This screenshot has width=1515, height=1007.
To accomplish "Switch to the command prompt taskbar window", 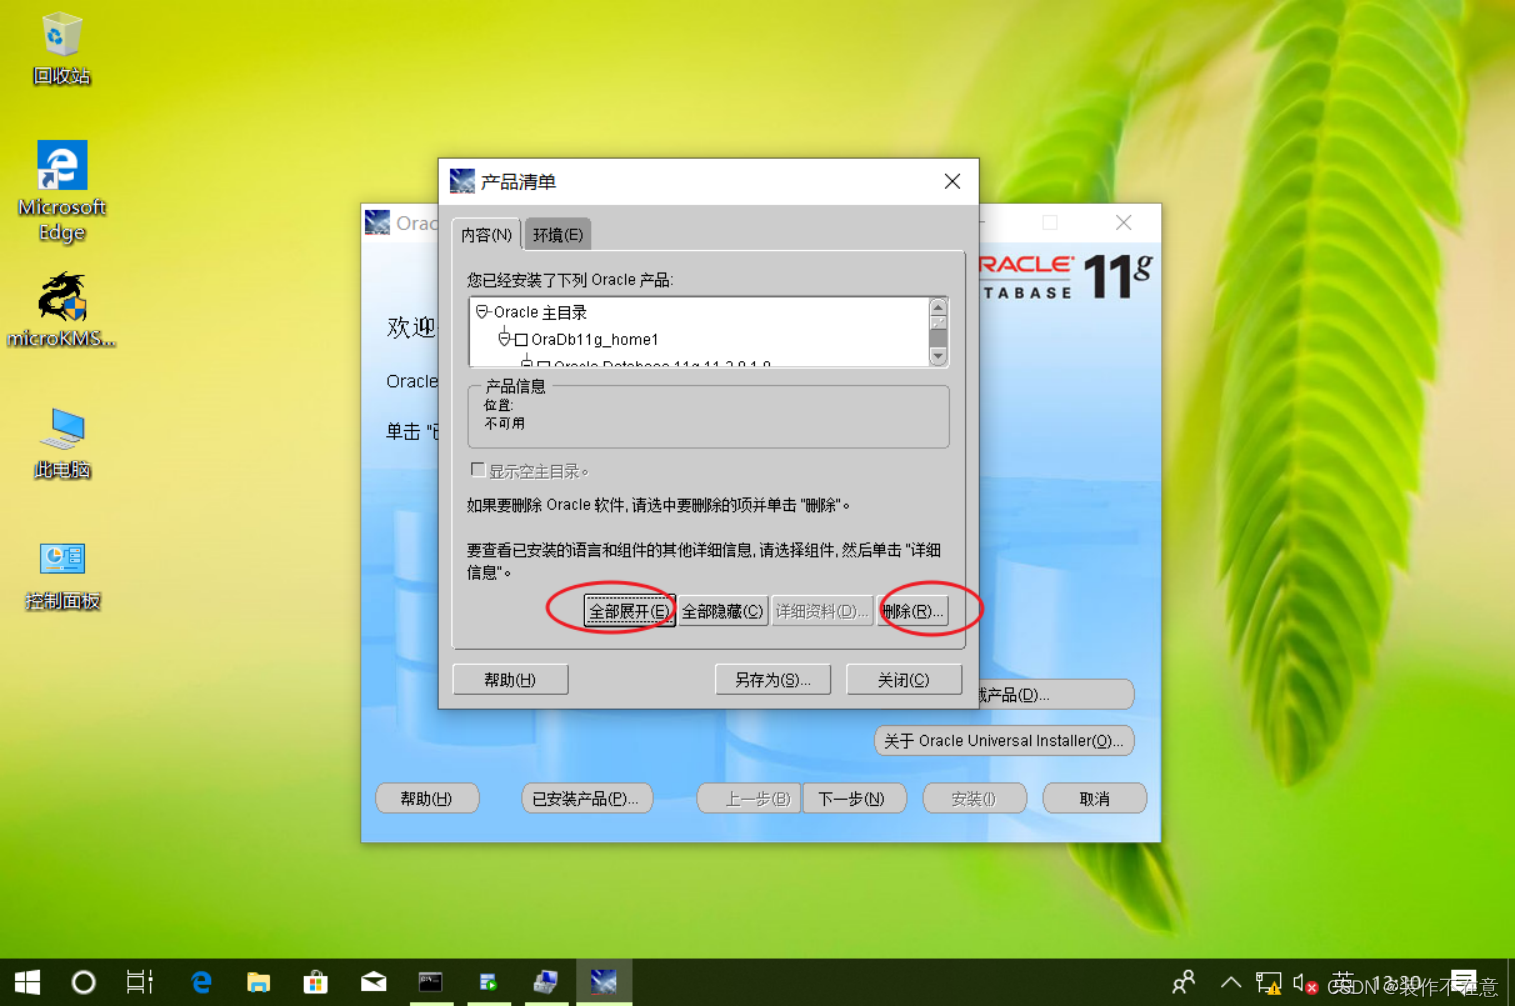I will click(x=431, y=982).
